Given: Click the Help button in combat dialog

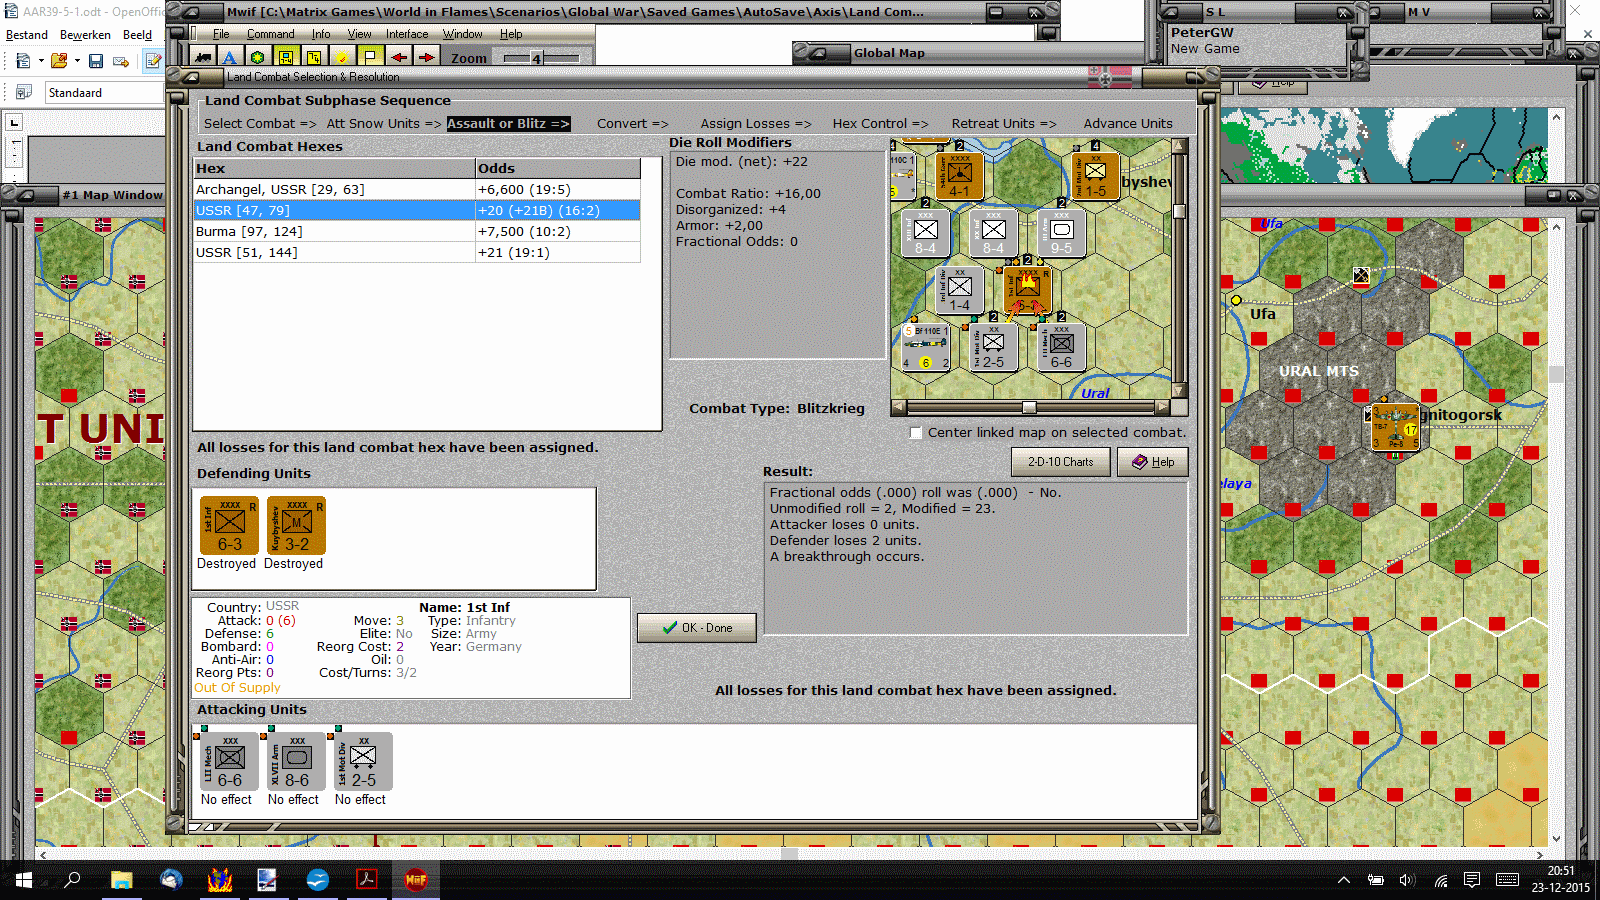Looking at the screenshot, I should point(1153,462).
